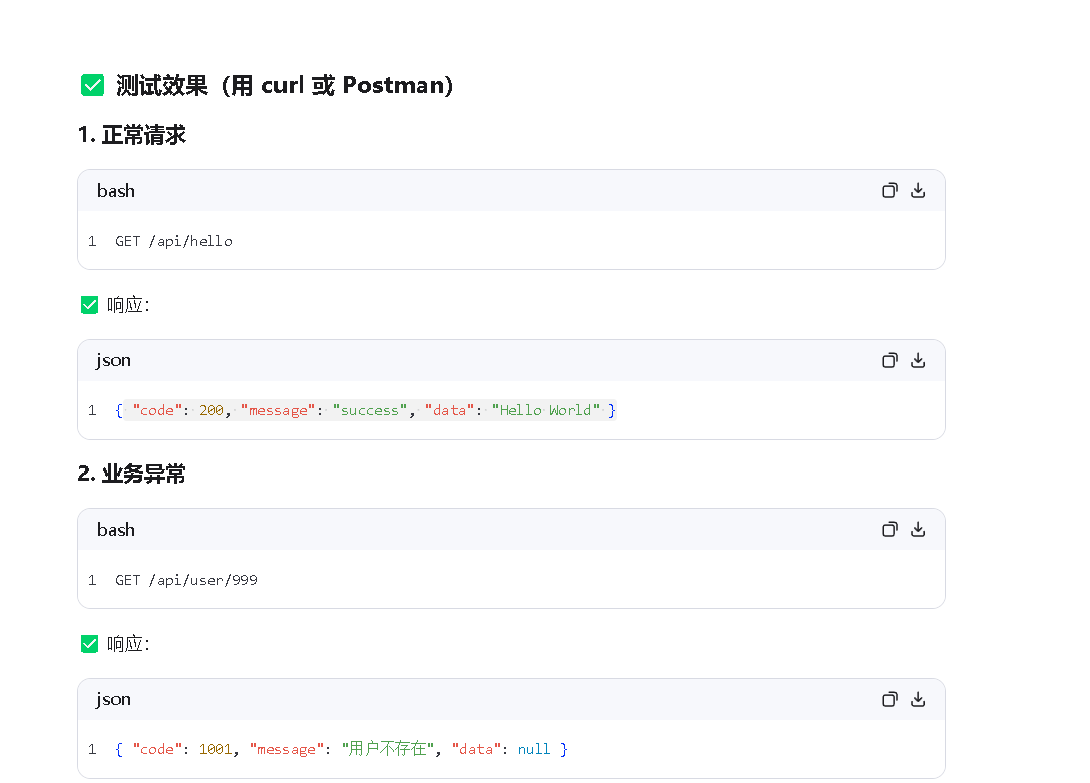The height and width of the screenshot is (783, 1090).
Task: Click the bash label above GET /api/user/999
Action: 116,530
